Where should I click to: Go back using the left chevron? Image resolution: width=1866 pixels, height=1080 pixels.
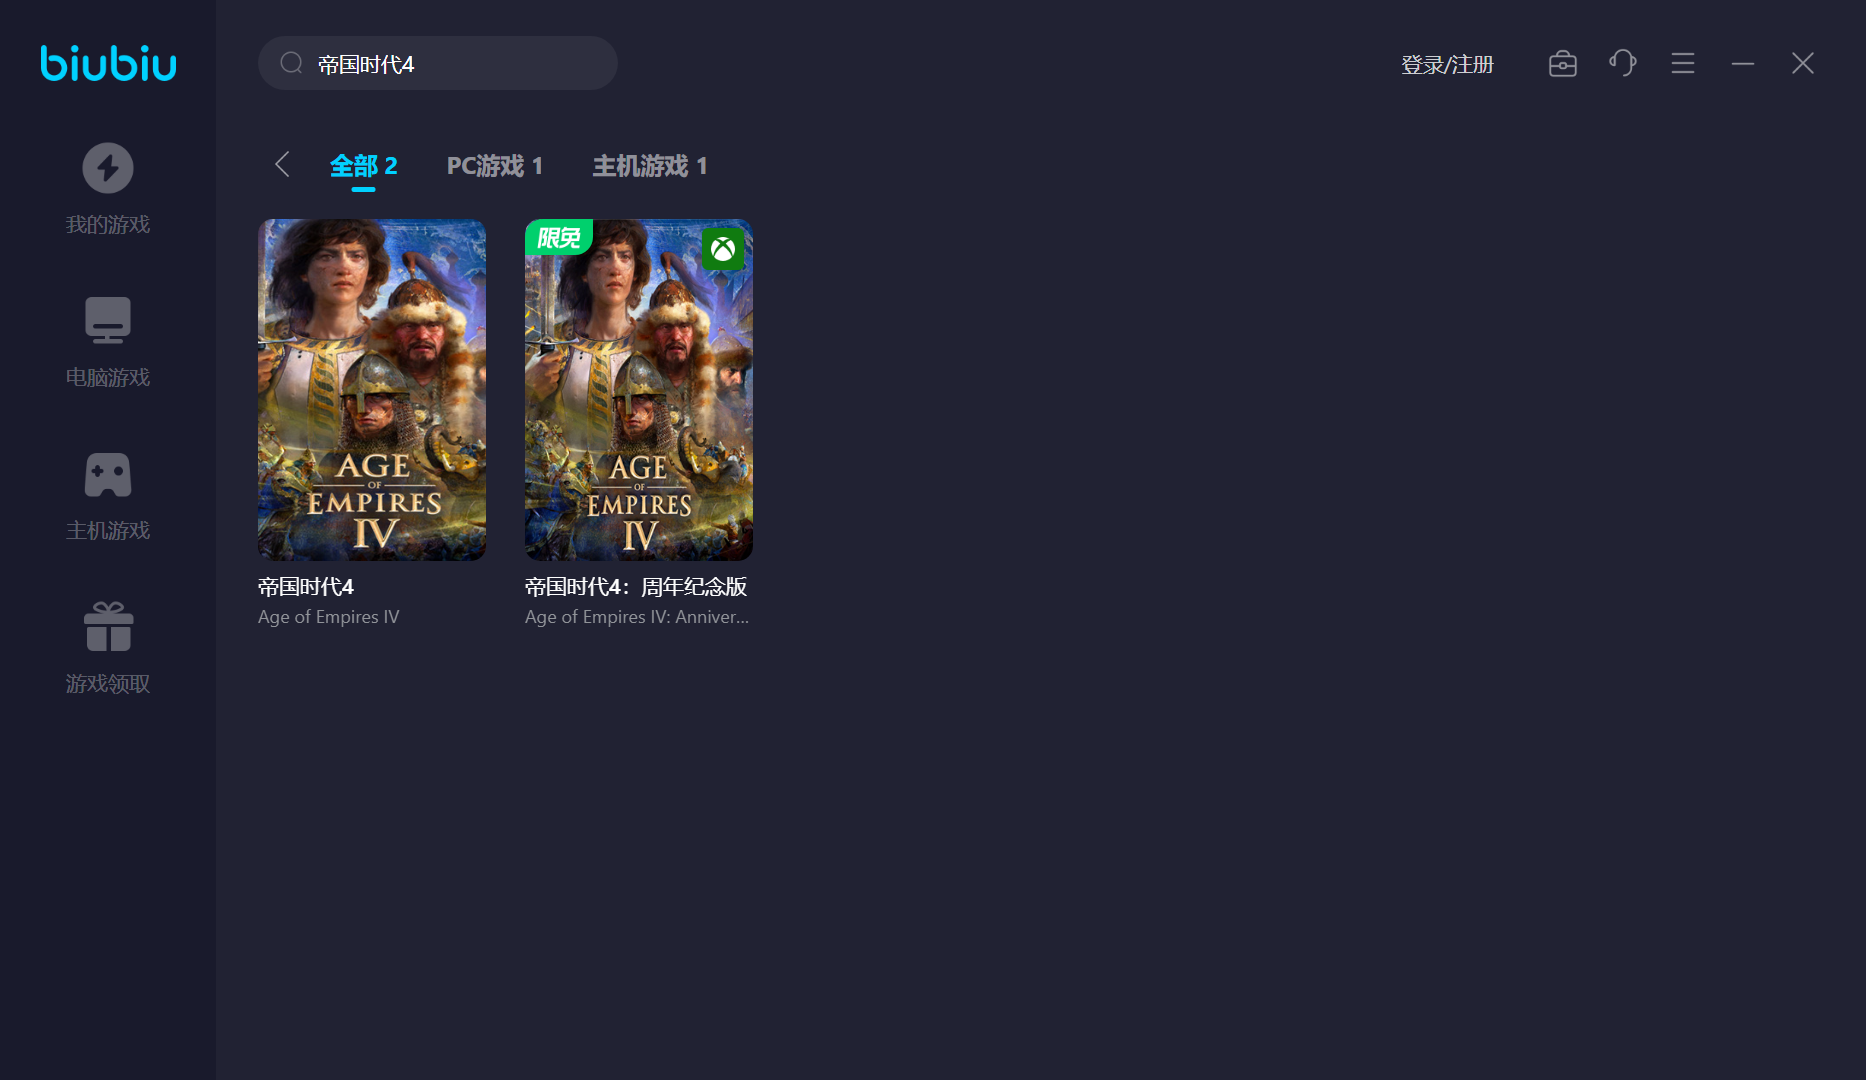click(x=282, y=165)
